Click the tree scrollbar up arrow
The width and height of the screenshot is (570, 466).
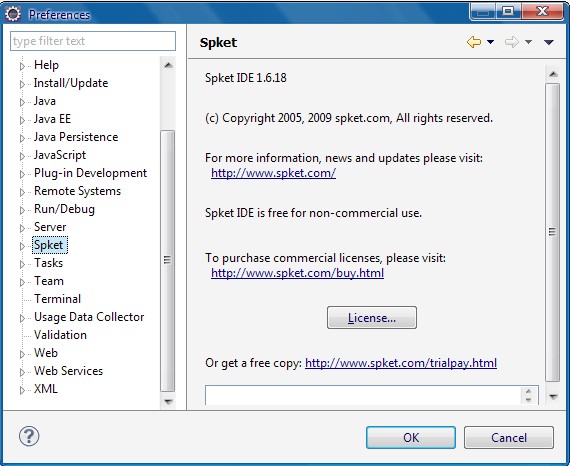pos(168,65)
